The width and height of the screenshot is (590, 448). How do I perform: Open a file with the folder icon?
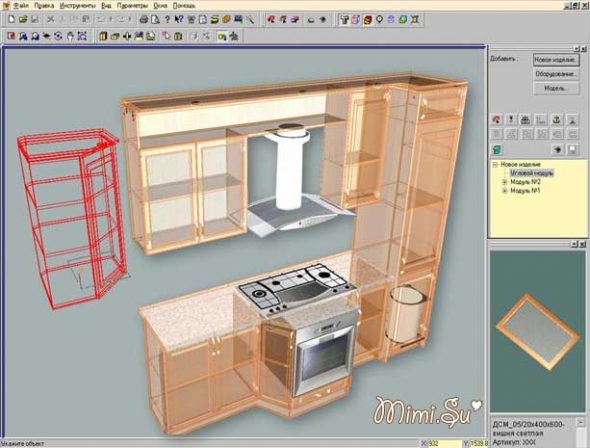coord(23,19)
